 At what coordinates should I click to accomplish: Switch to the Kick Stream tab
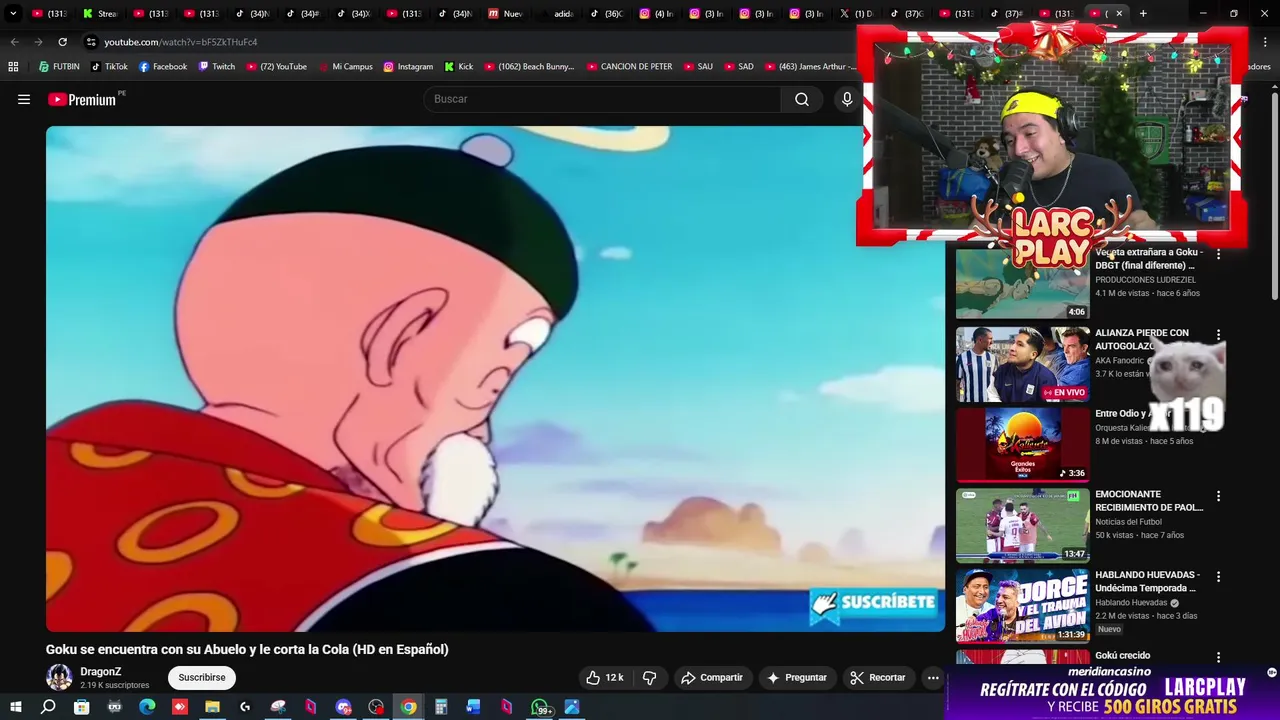point(101,13)
